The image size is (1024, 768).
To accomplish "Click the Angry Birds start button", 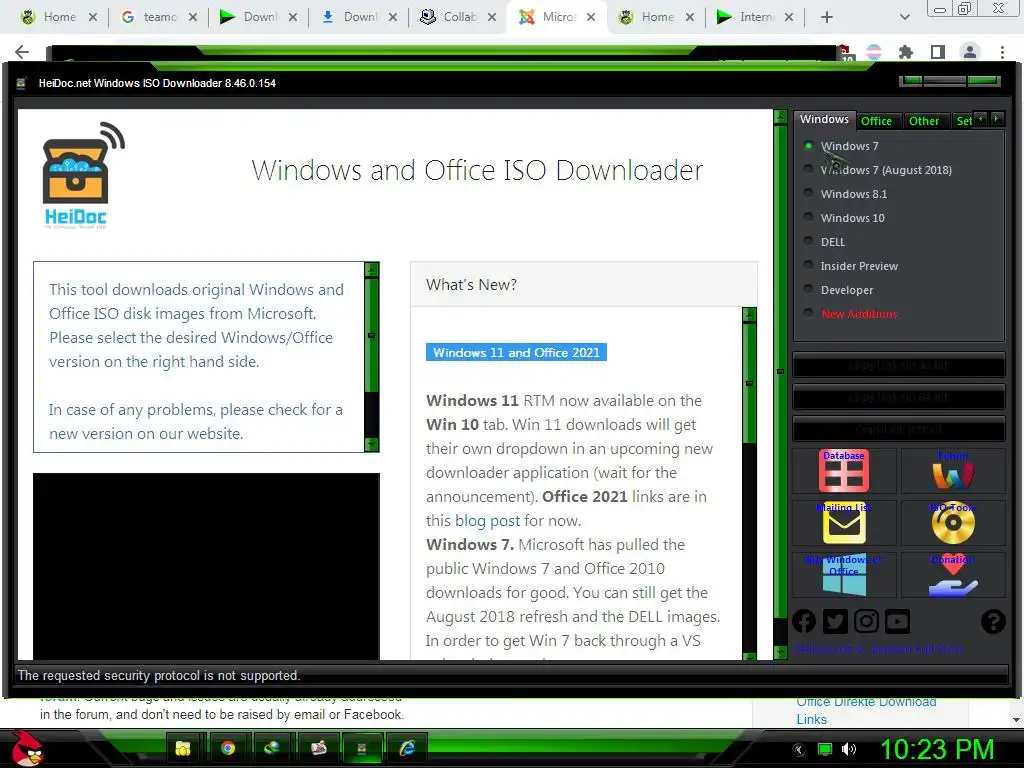I will tap(27, 748).
